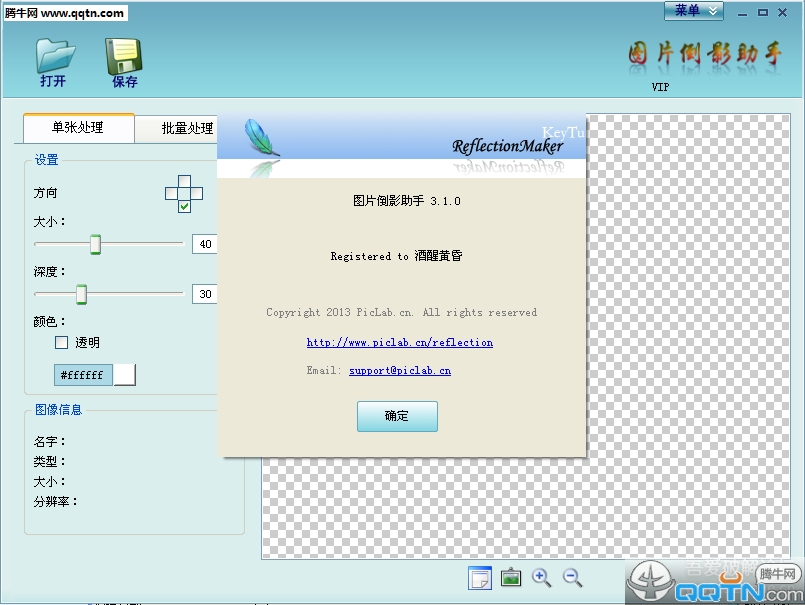Toggle the checked bottom direction box
The height and width of the screenshot is (605, 805).
(184, 206)
